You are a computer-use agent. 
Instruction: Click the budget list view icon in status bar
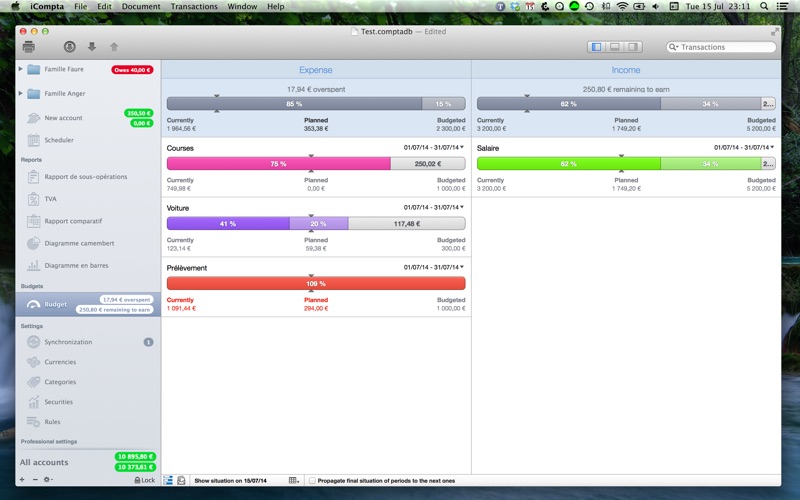(168, 480)
